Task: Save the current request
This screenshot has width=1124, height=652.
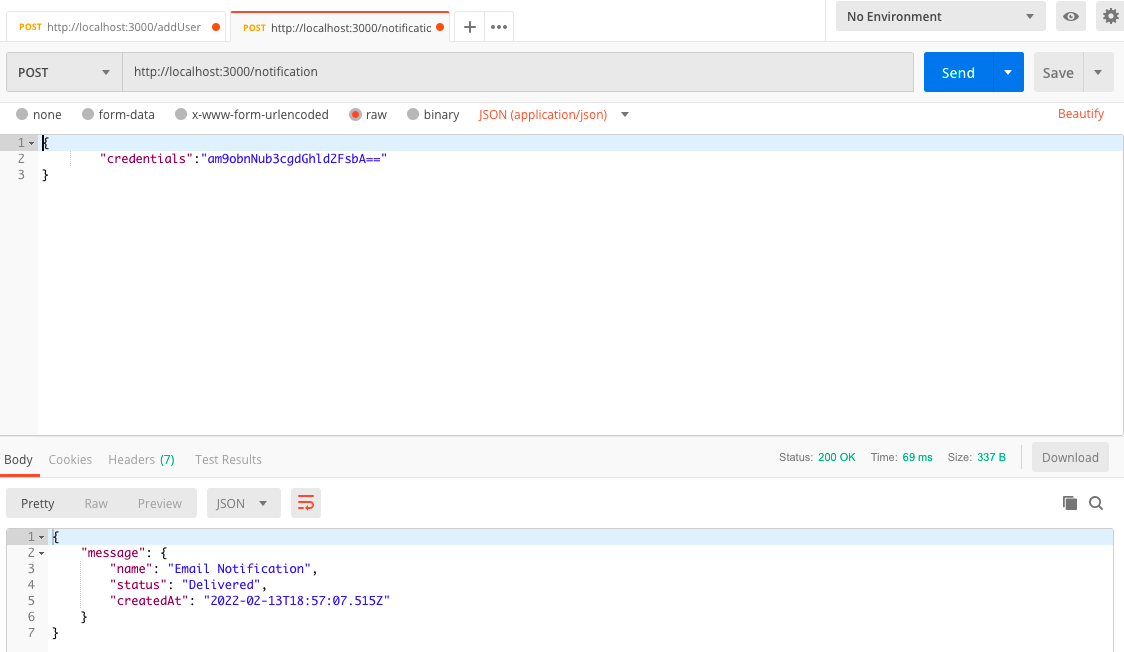Action: tap(1058, 72)
